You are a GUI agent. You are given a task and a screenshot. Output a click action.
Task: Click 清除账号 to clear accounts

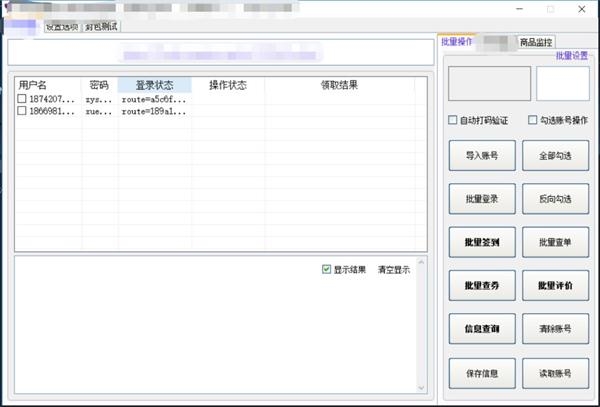[555, 329]
